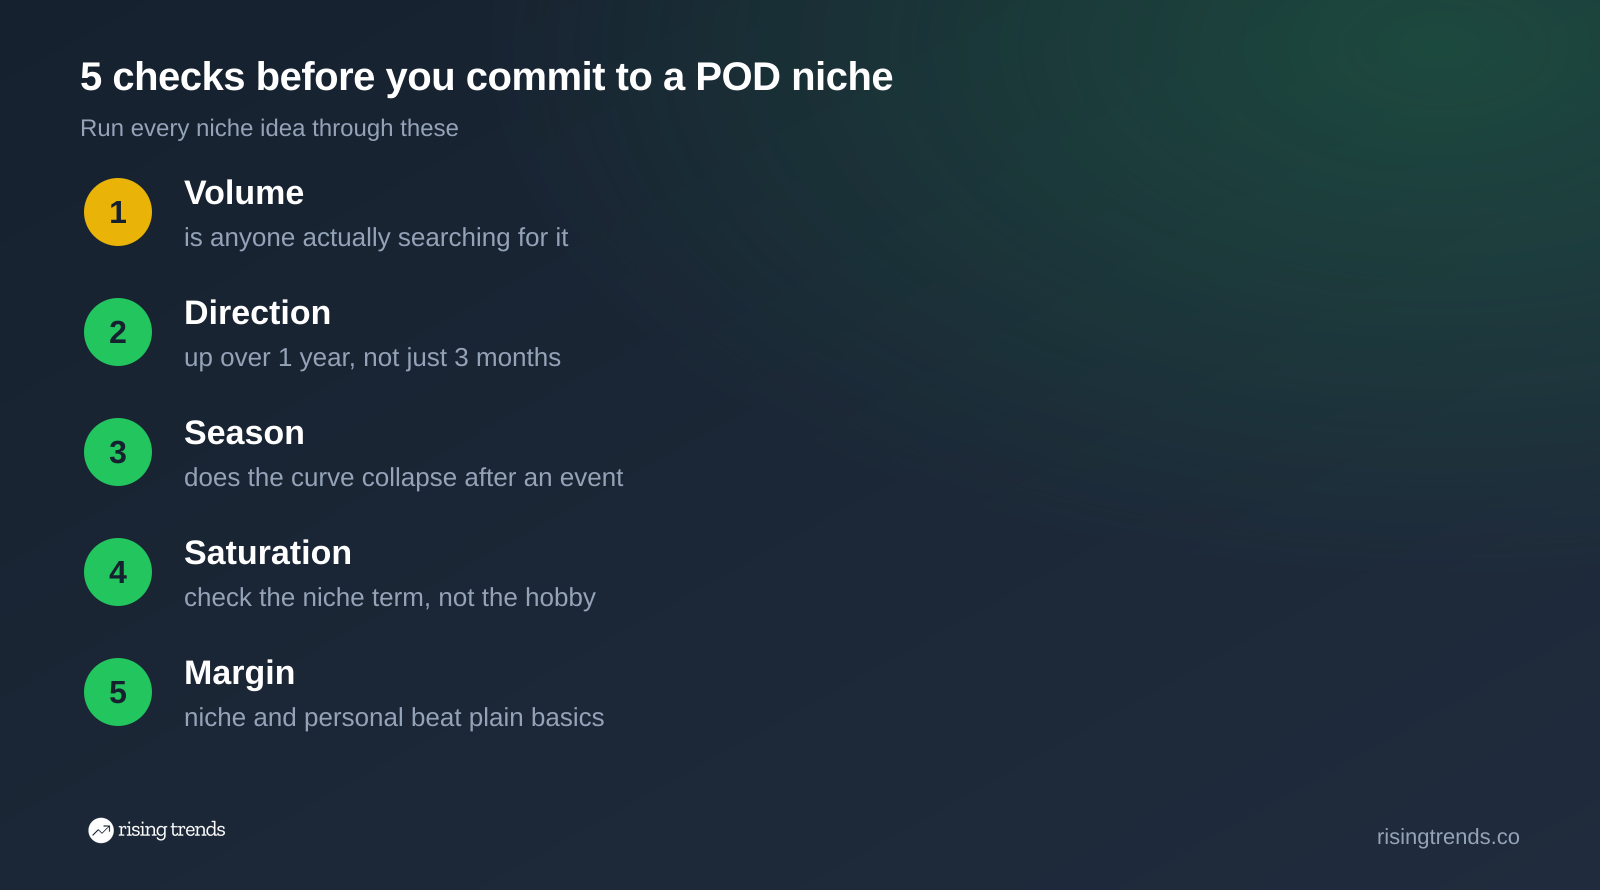Click subtitle 'Run every niche idea through these'
1600x890 pixels.
[x=269, y=129]
